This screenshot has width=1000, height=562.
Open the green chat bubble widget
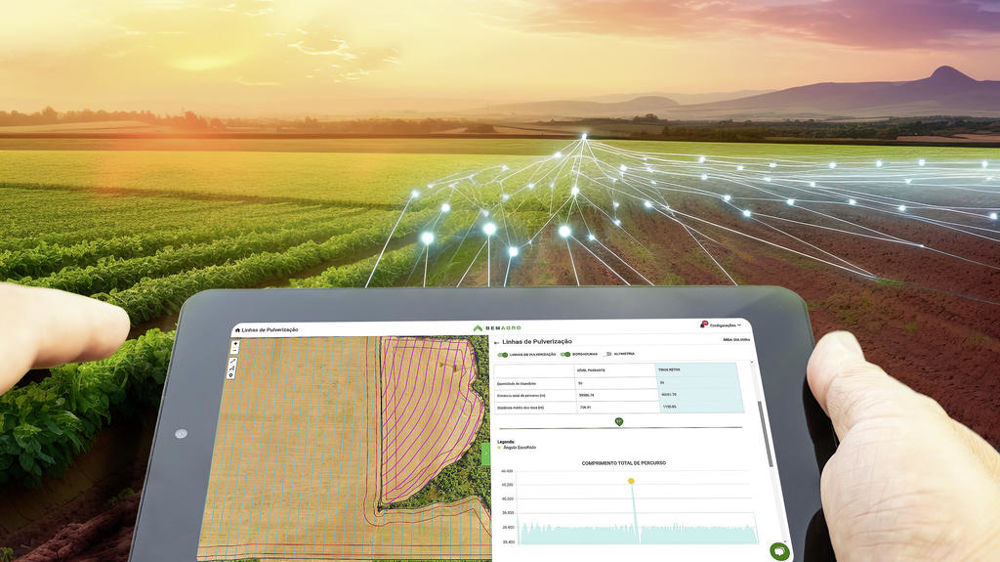[x=779, y=551]
